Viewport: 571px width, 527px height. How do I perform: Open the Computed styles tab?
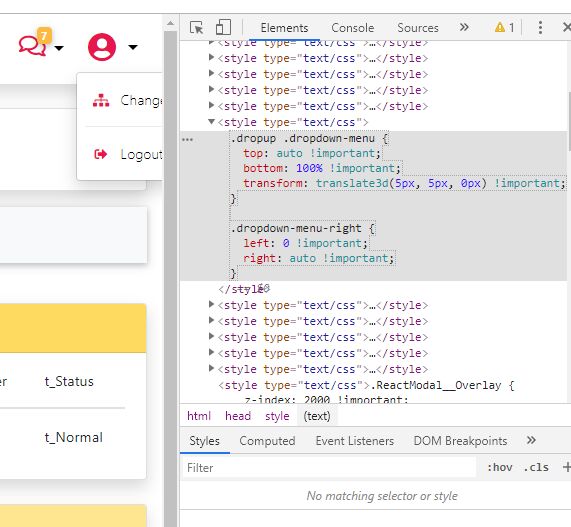[x=267, y=441]
